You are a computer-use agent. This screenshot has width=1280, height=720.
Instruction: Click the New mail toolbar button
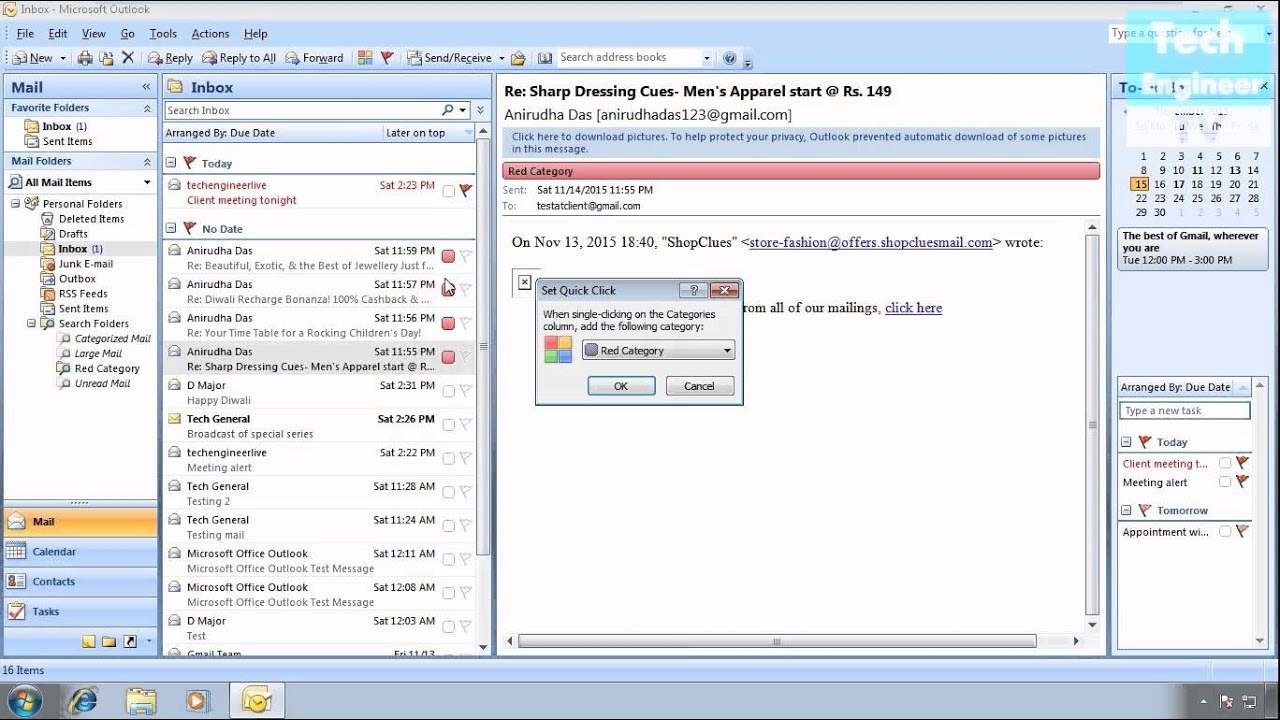pyautogui.click(x=32, y=58)
